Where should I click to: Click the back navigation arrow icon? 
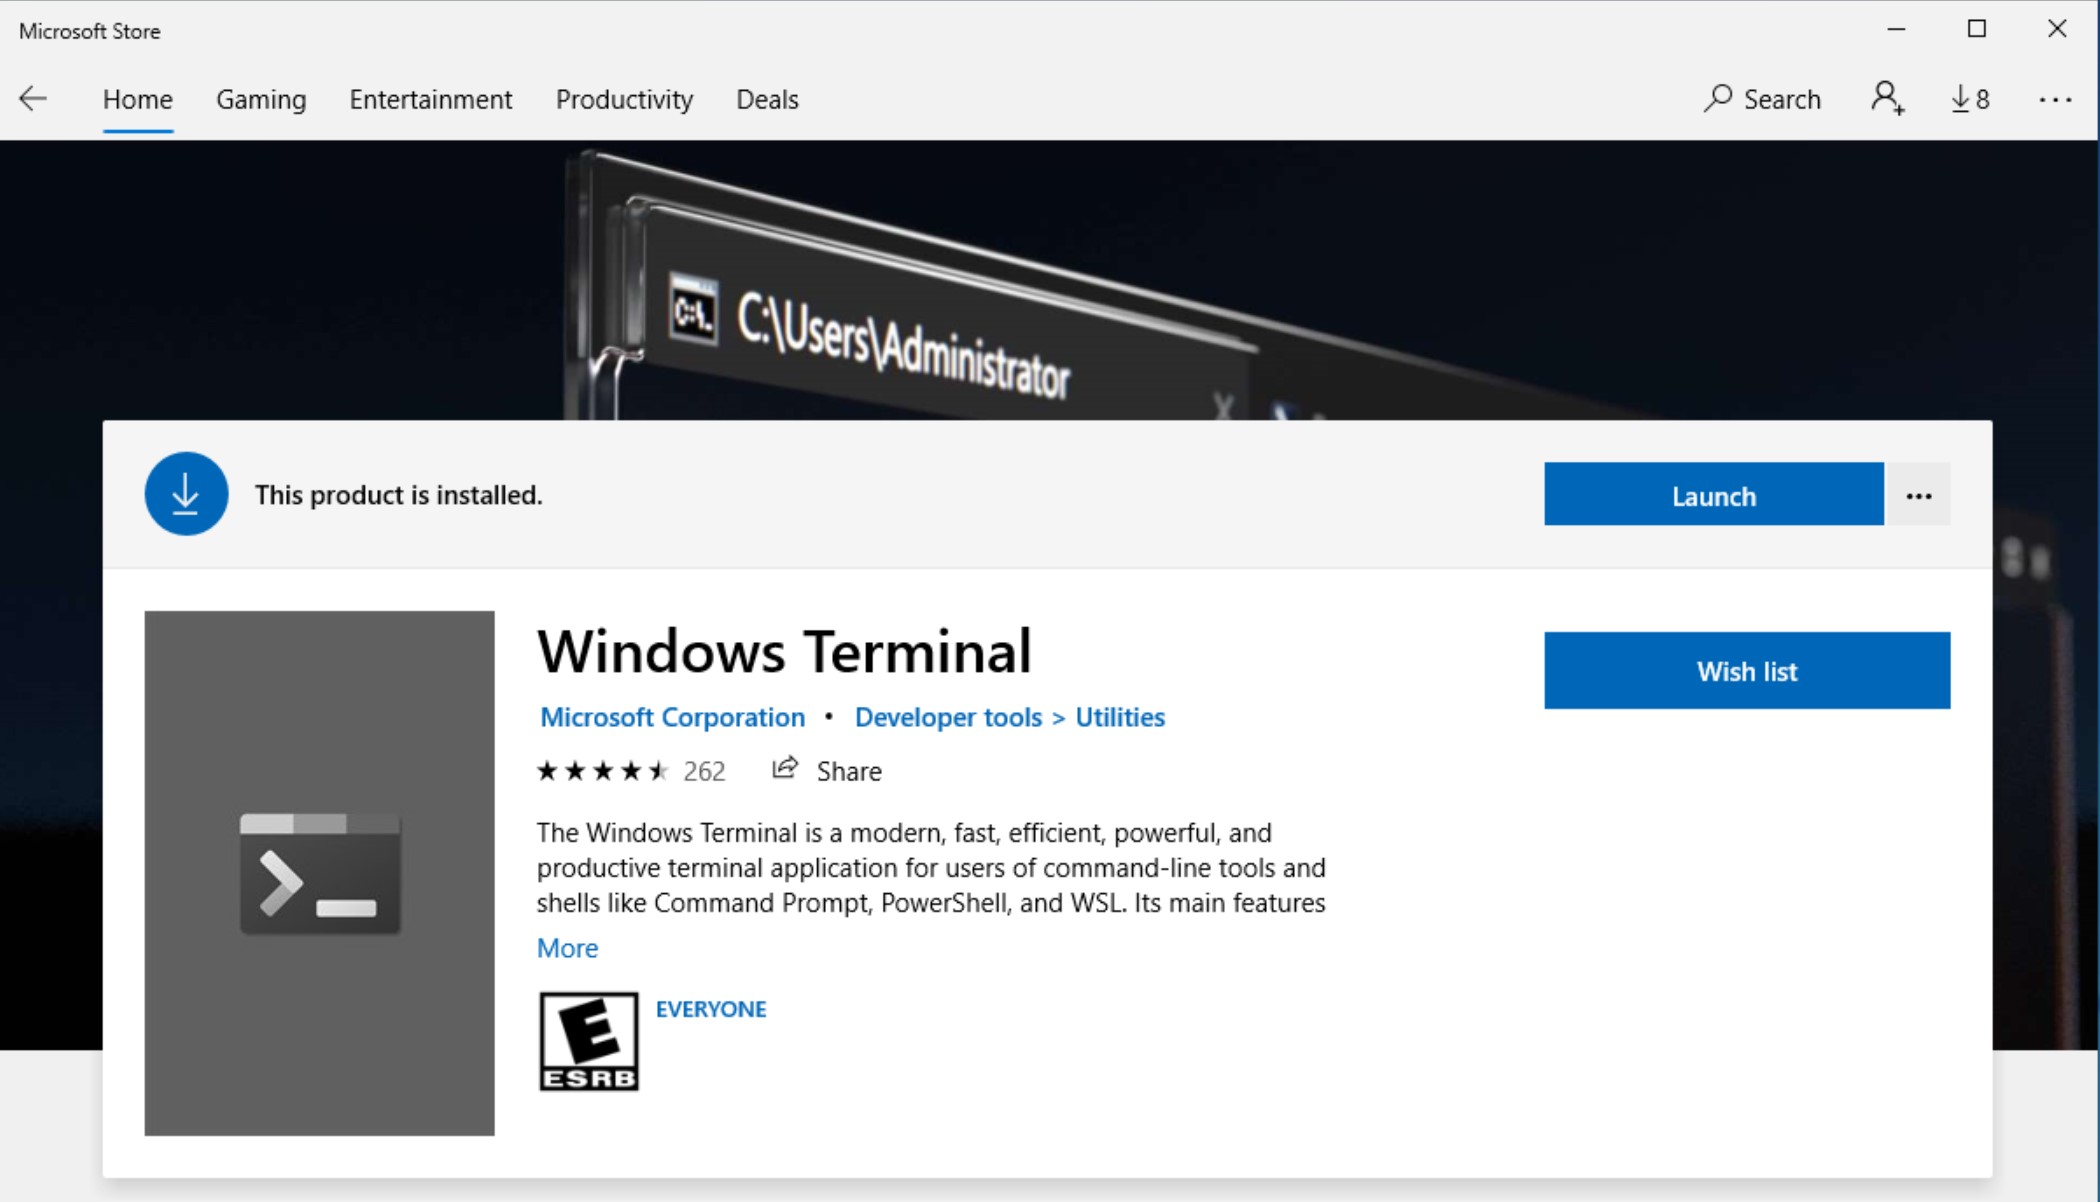(33, 98)
